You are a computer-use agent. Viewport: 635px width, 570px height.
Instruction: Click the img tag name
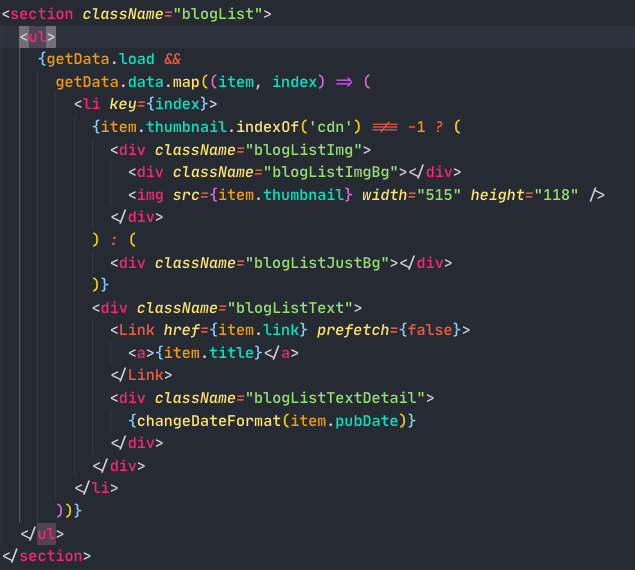click(150, 195)
